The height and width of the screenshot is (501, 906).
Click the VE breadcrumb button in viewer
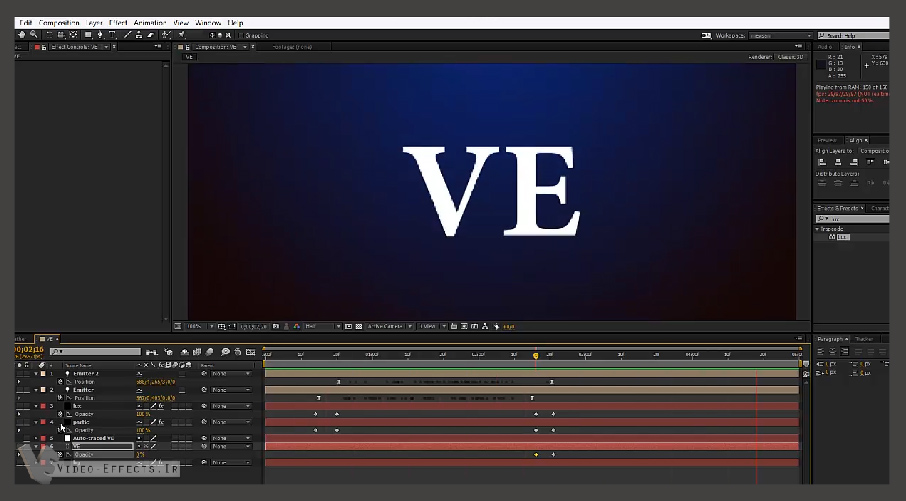point(189,57)
